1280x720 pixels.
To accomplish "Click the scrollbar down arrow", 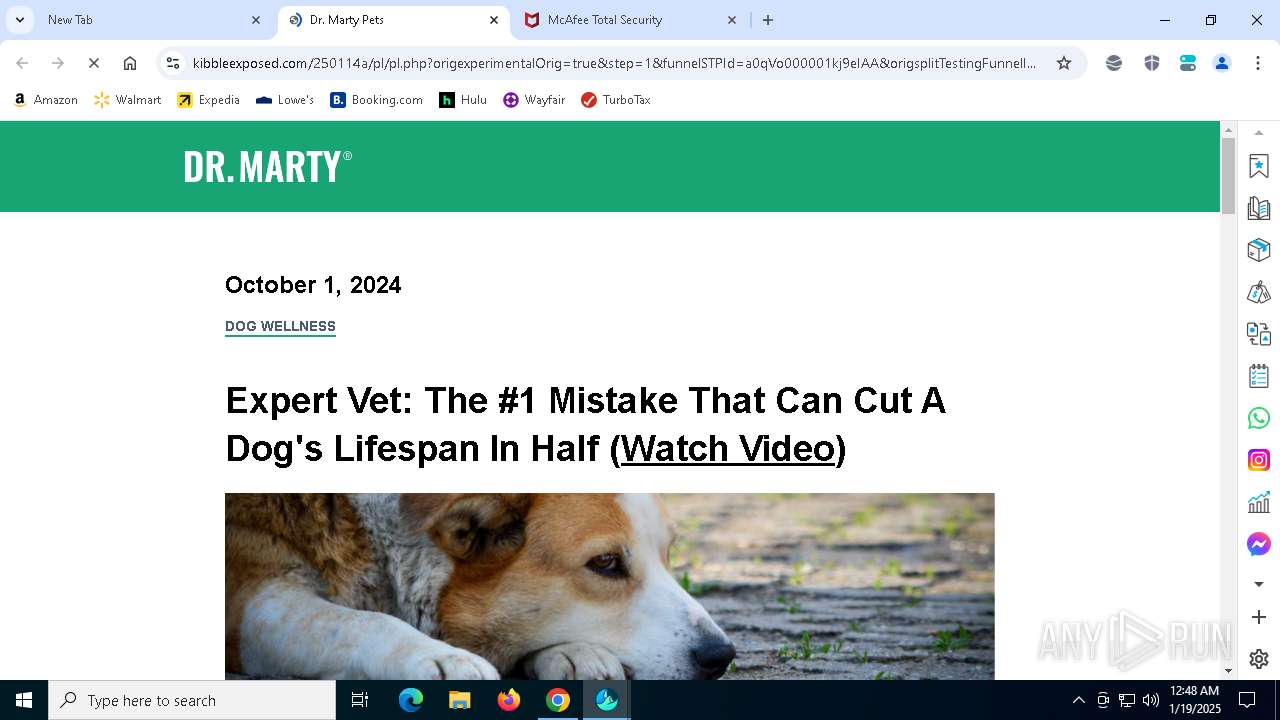I will [1229, 671].
